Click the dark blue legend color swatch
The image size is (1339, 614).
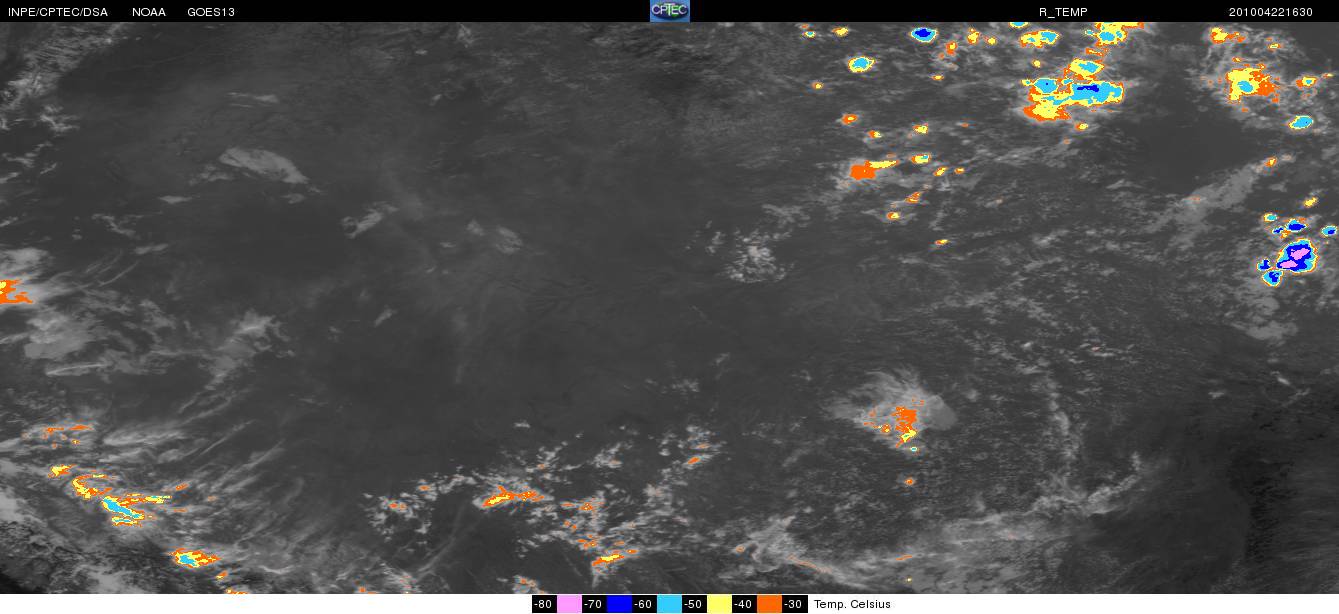pyautogui.click(x=619, y=604)
